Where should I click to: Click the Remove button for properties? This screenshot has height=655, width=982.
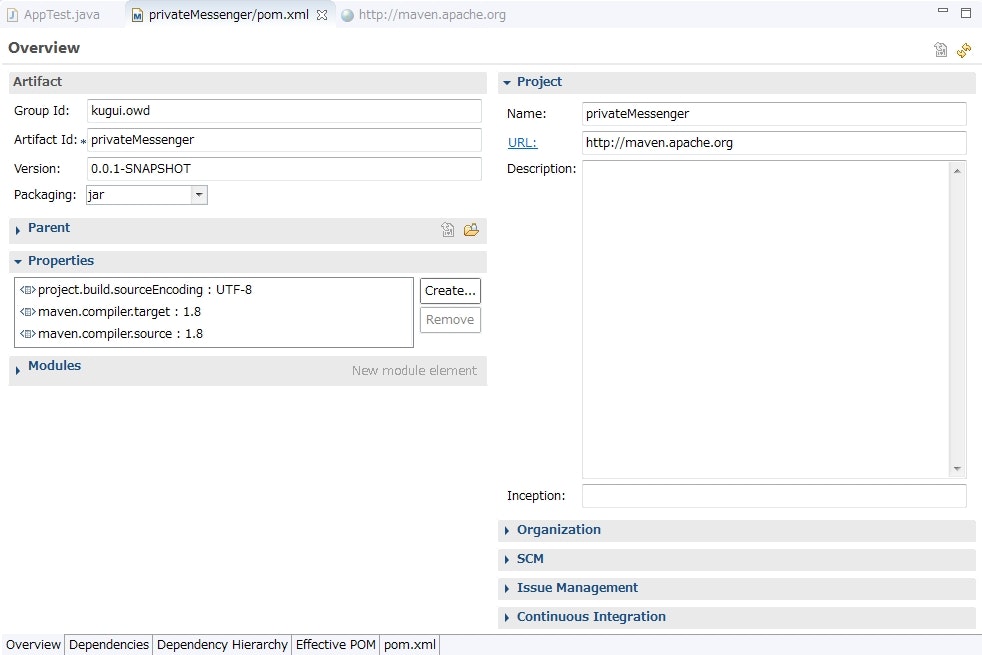coord(450,319)
